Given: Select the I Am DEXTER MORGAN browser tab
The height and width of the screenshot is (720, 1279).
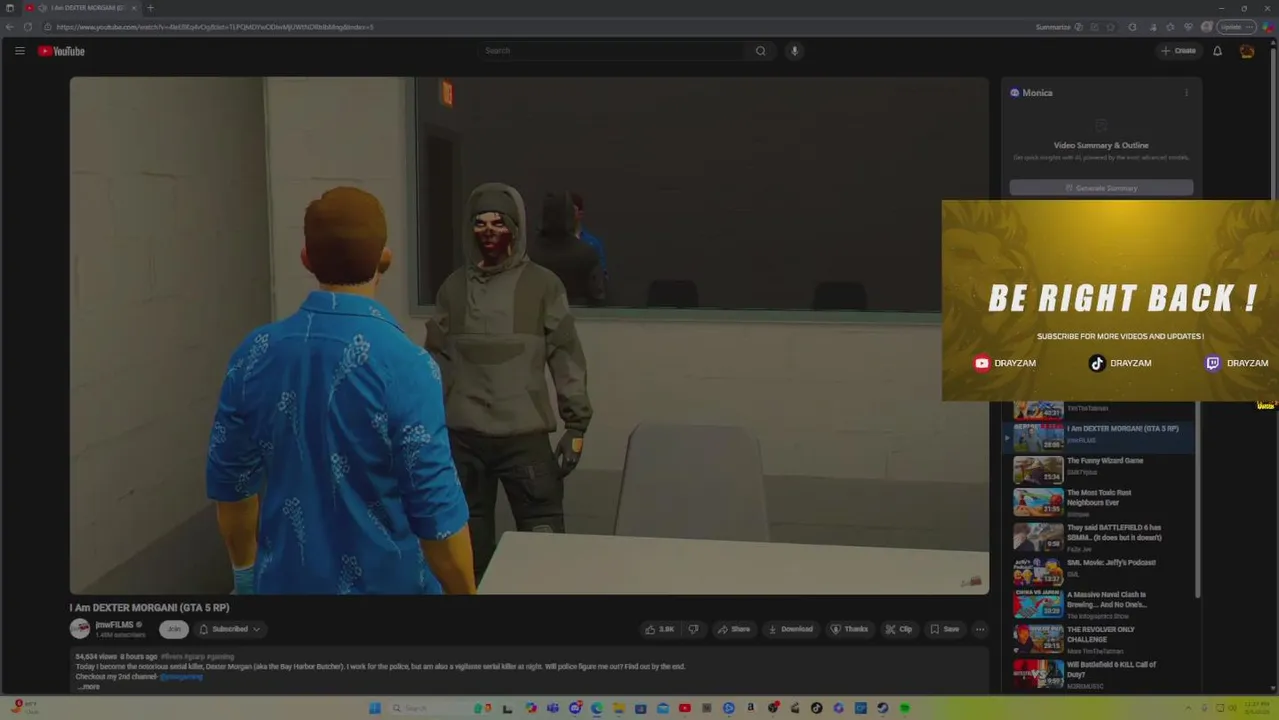Looking at the screenshot, I should (82, 8).
